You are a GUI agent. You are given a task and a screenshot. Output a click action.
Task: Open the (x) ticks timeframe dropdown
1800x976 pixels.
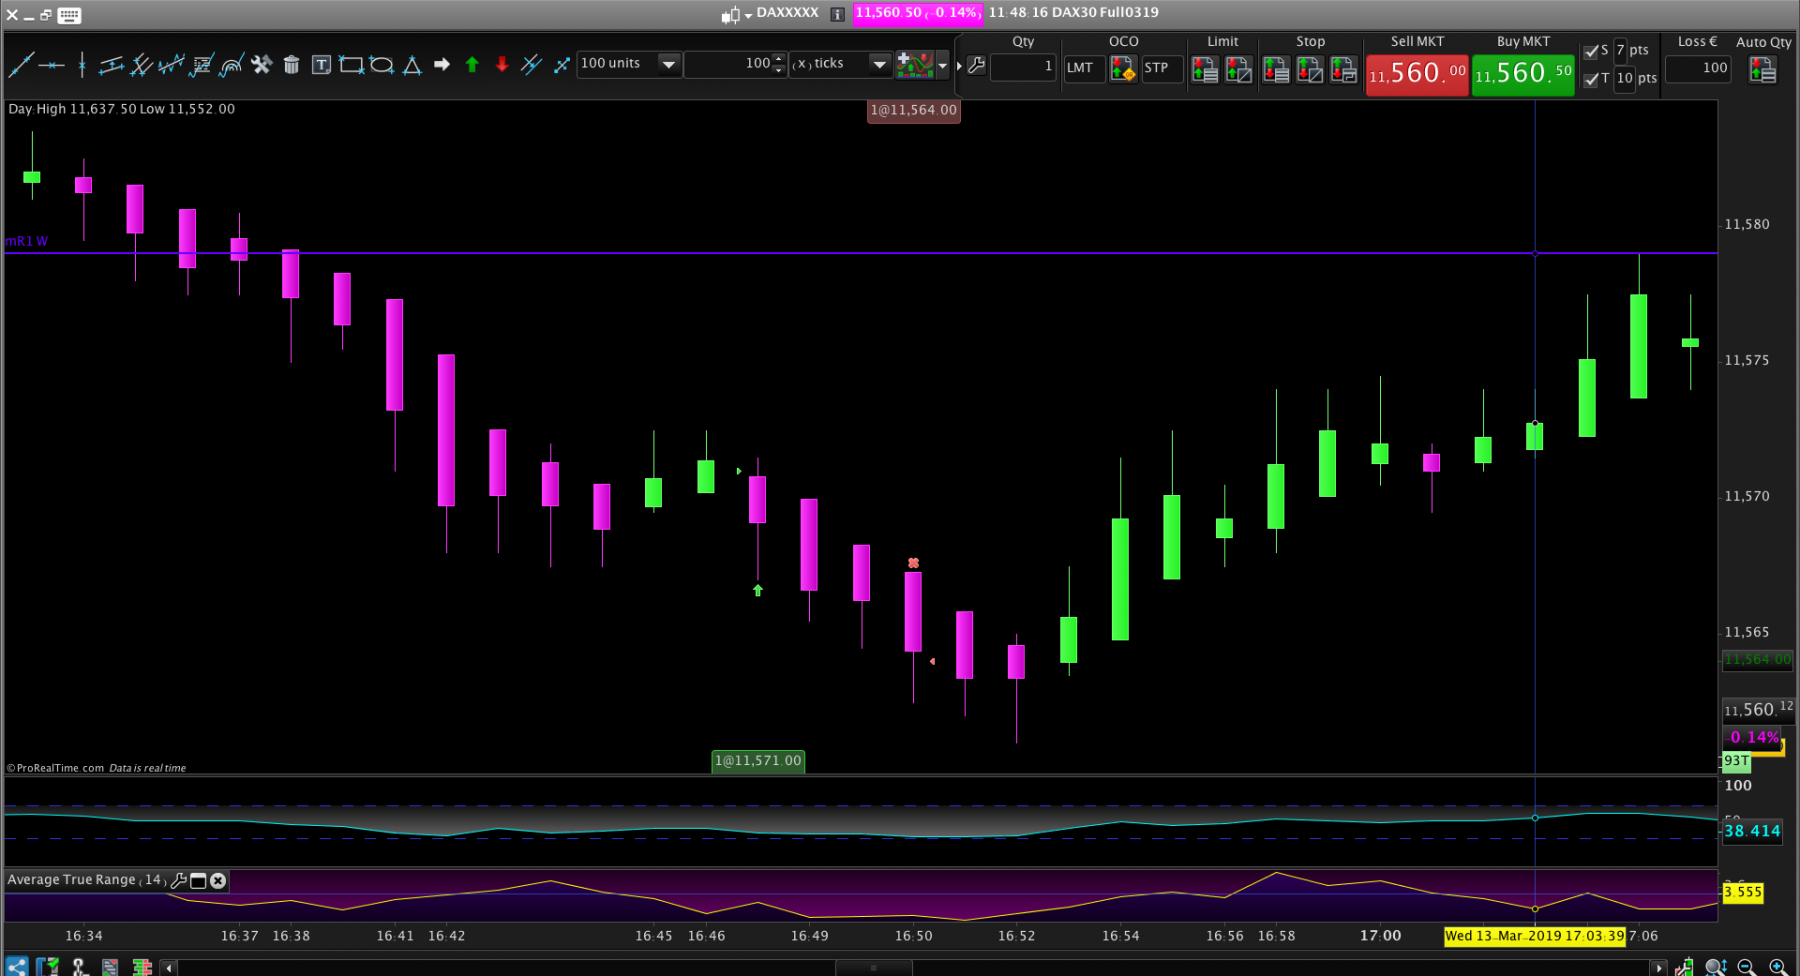pos(879,64)
